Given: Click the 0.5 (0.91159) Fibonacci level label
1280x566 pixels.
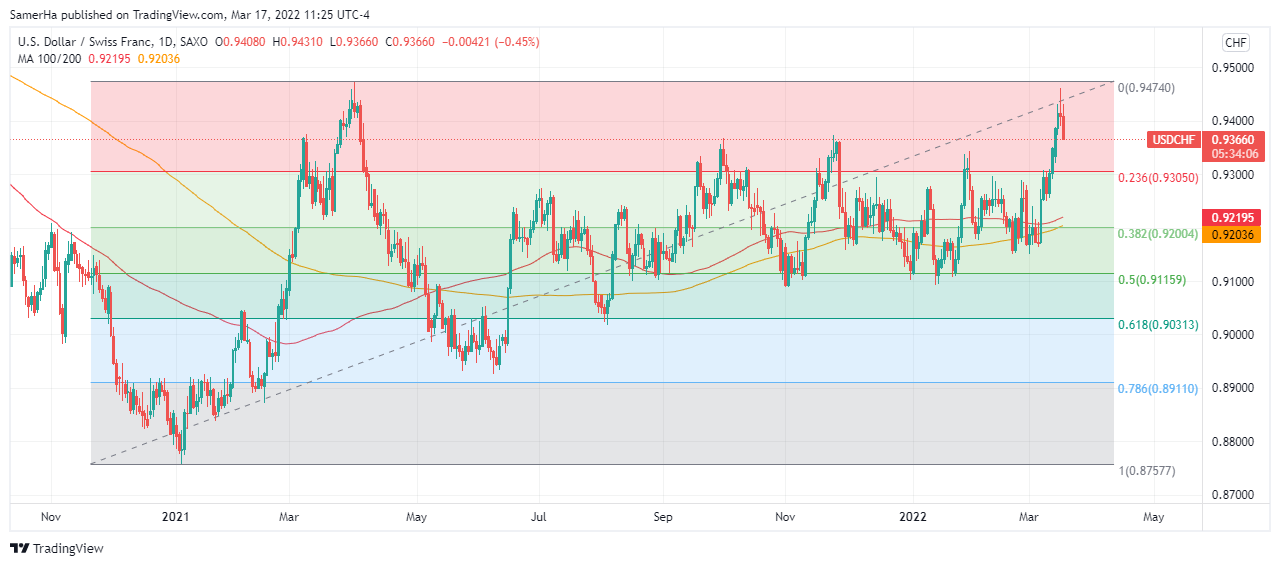Looking at the screenshot, I should click(1151, 279).
